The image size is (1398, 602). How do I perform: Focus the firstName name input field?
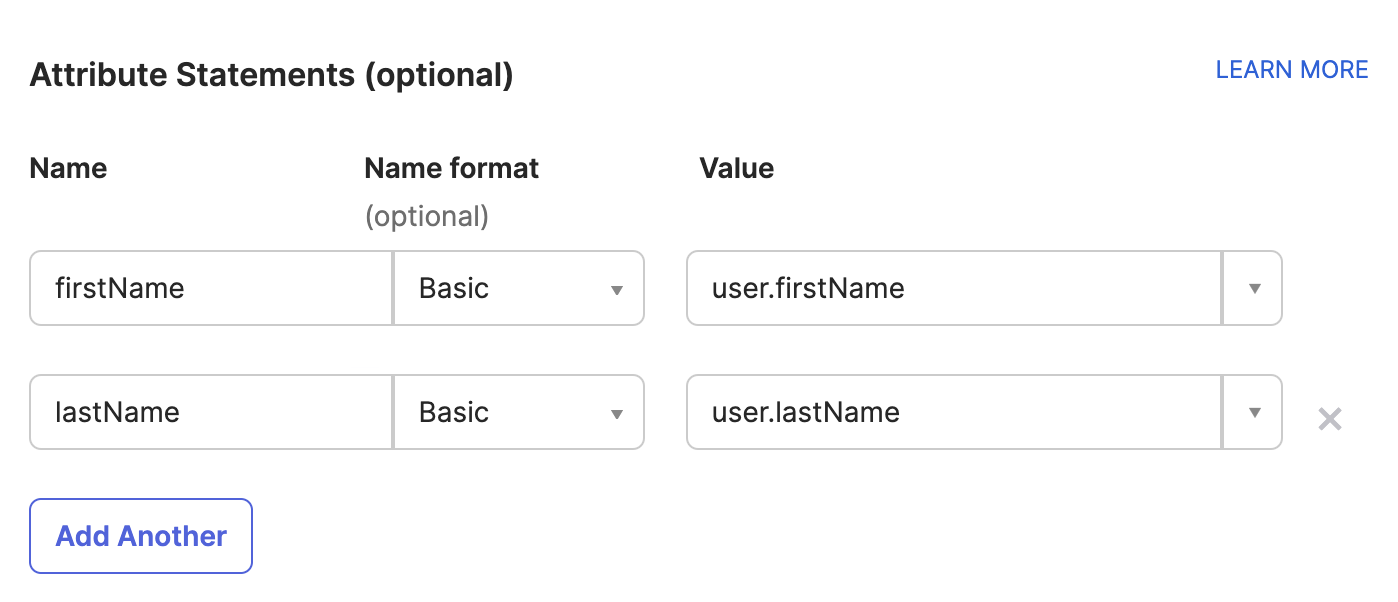(x=211, y=288)
